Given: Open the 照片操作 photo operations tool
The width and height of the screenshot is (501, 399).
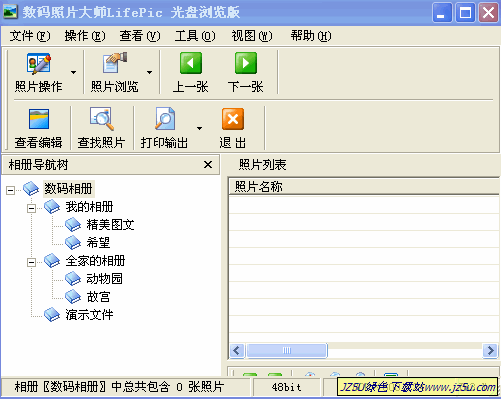Looking at the screenshot, I should click(x=38, y=72).
